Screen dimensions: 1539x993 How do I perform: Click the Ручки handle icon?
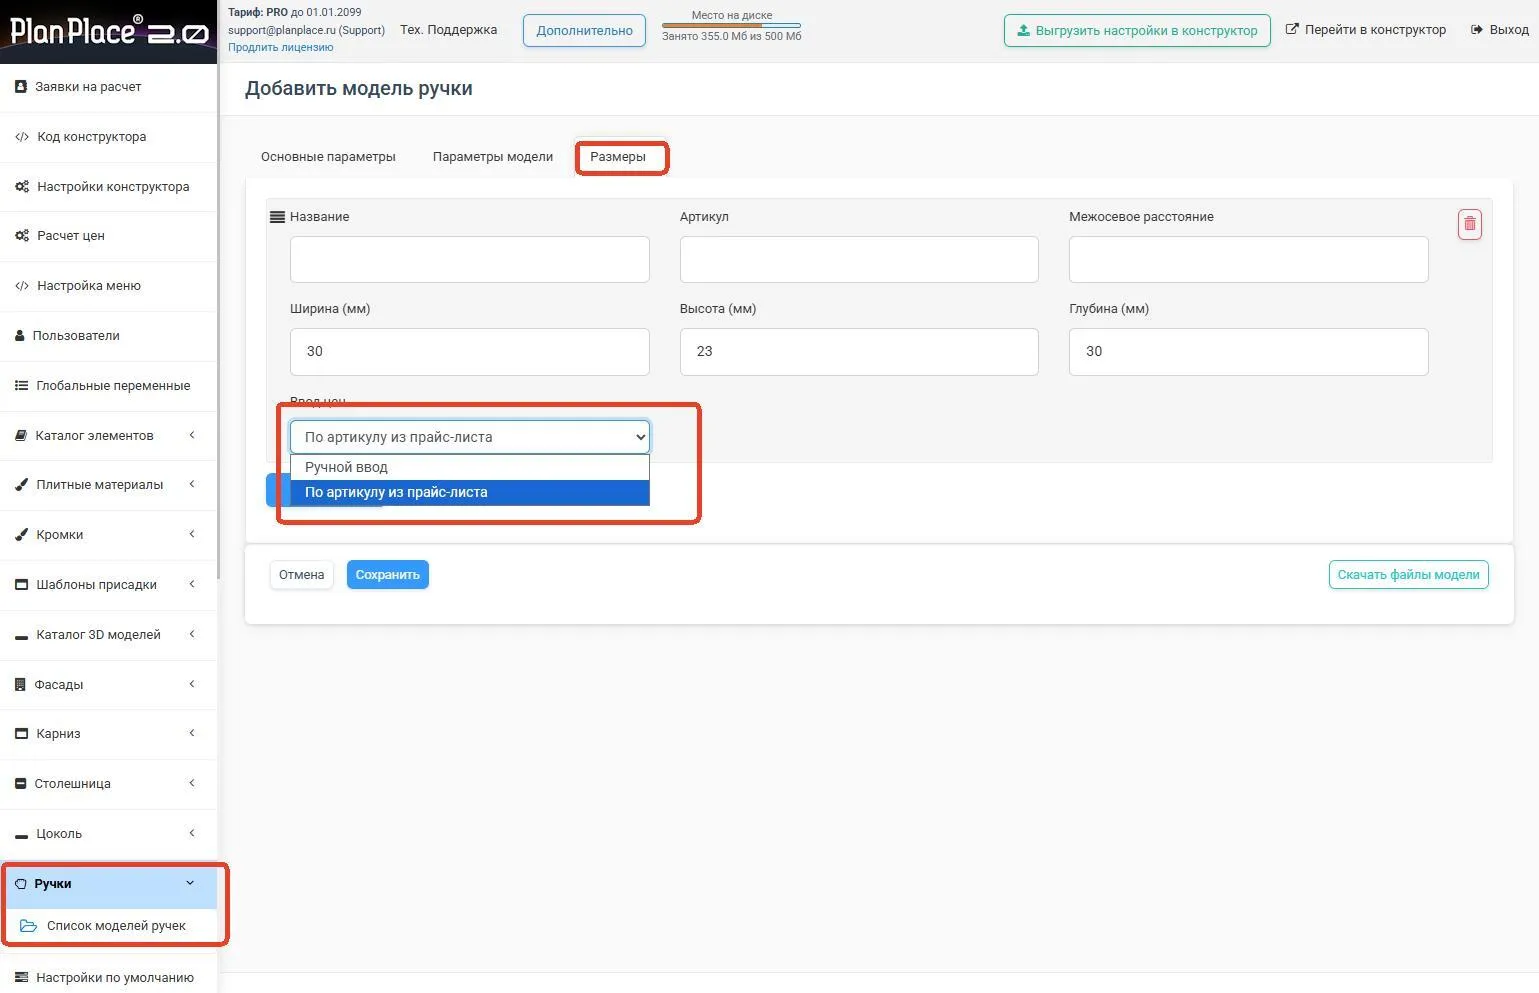point(21,884)
